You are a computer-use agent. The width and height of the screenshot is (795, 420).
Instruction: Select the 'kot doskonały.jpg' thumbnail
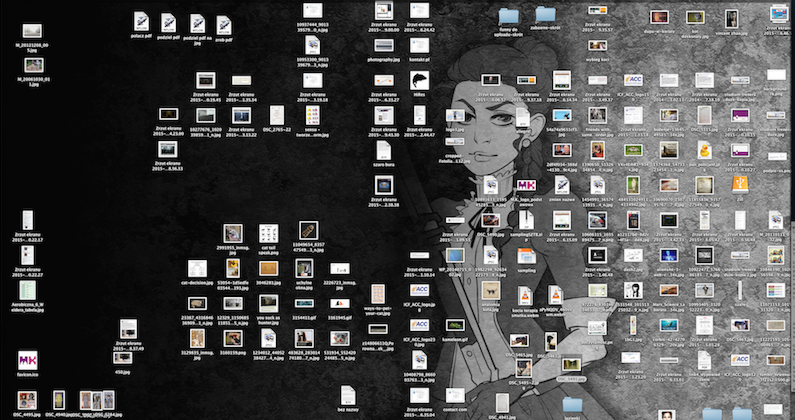695,17
